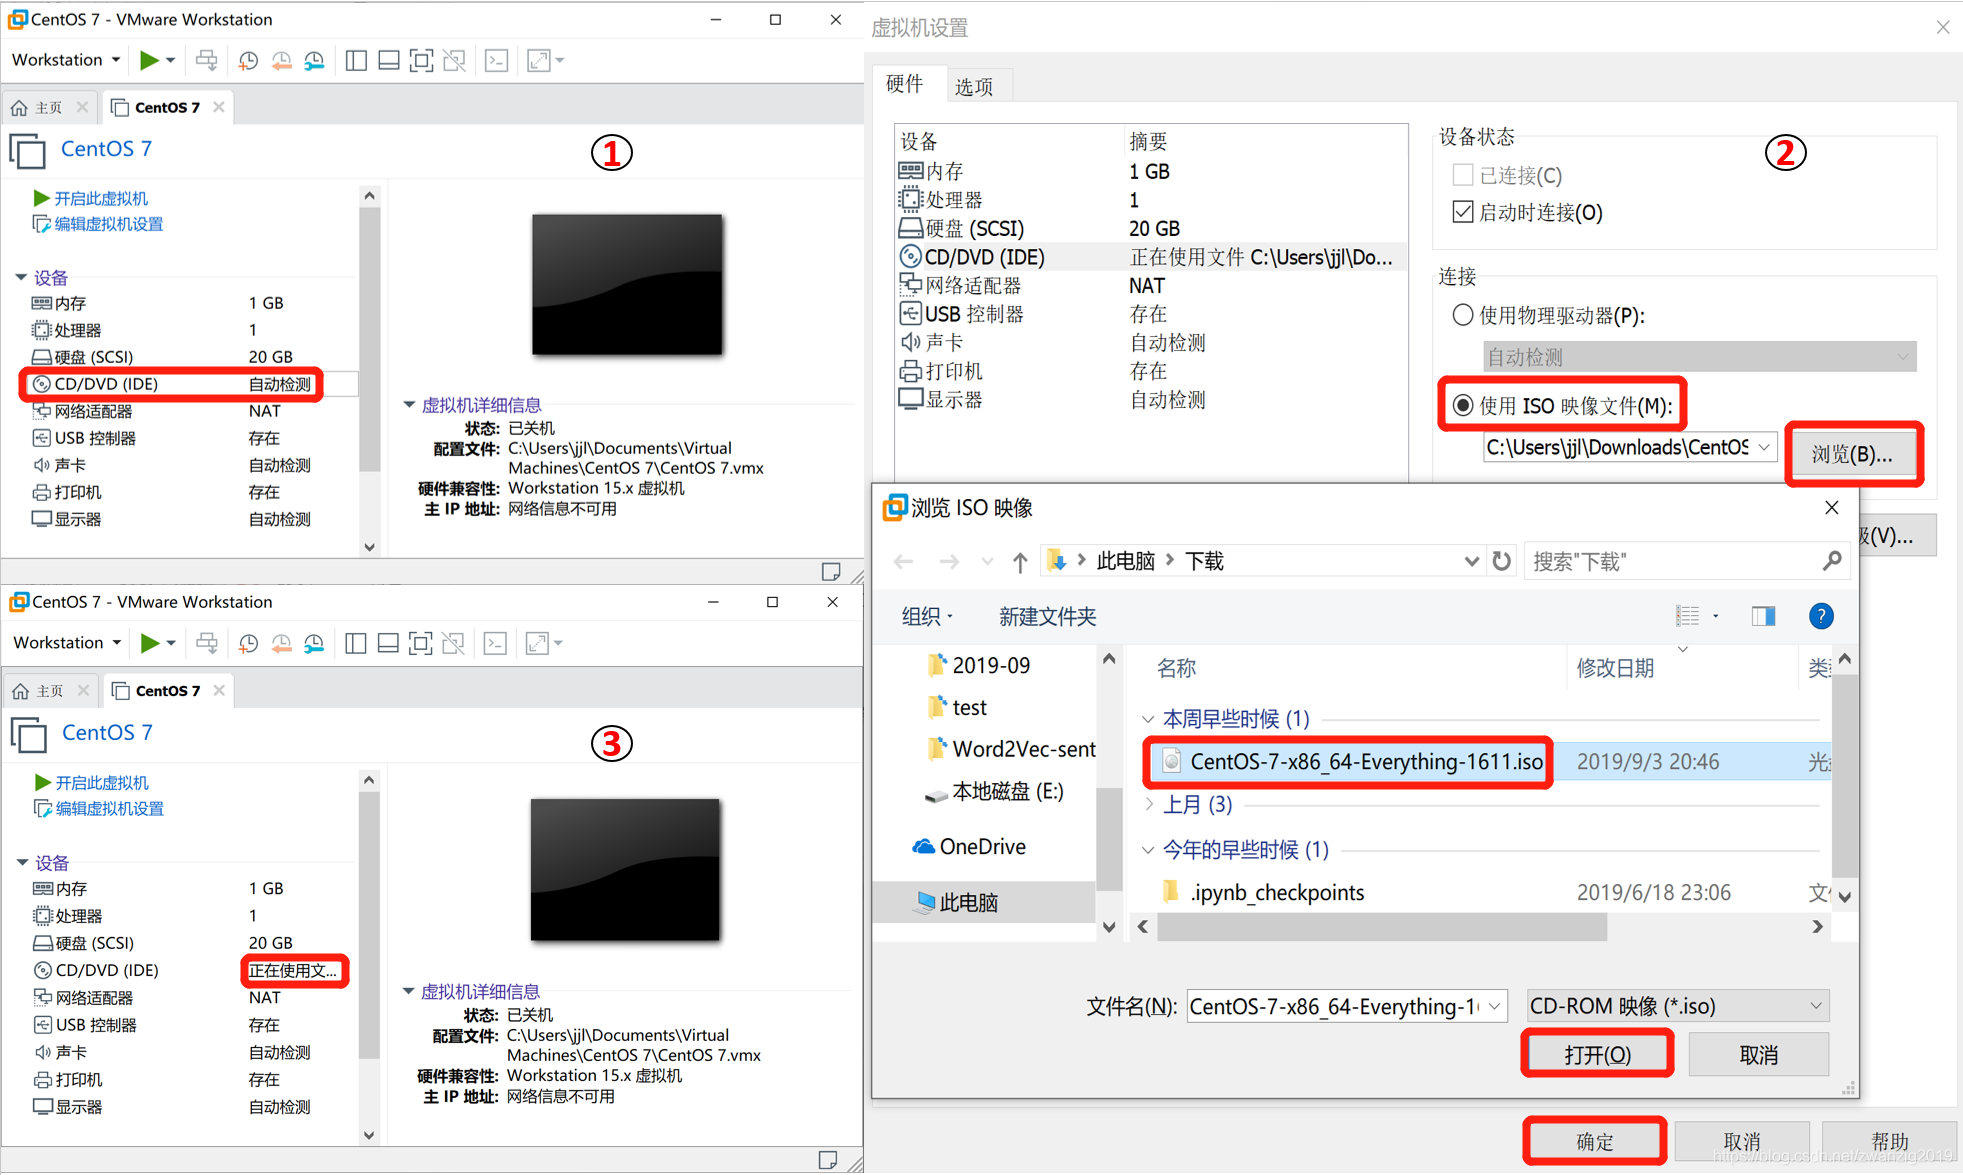Toggle the preview pane icon in the browse dialog

1763,616
